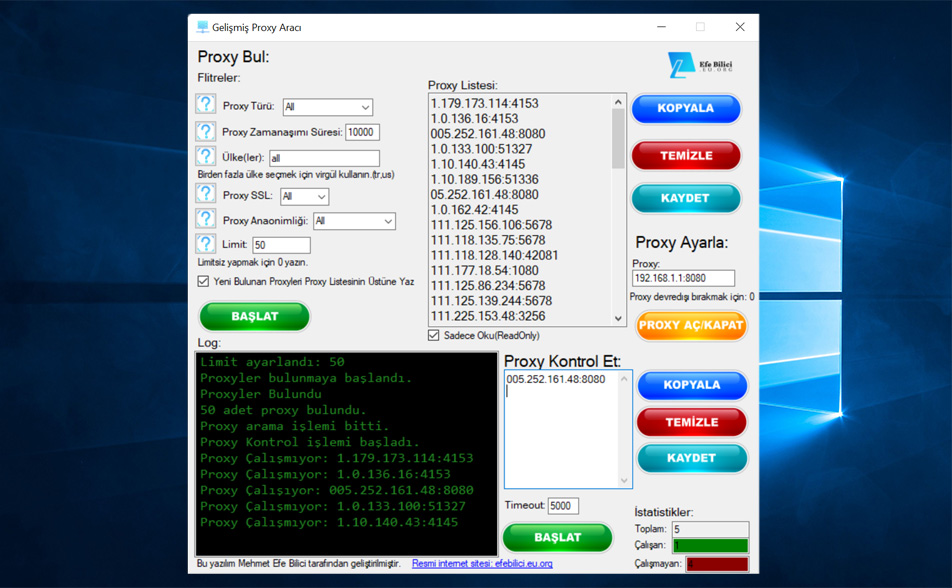The width and height of the screenshot is (952, 588).
Task: Click the help icon beside Limit
Action: point(205,244)
